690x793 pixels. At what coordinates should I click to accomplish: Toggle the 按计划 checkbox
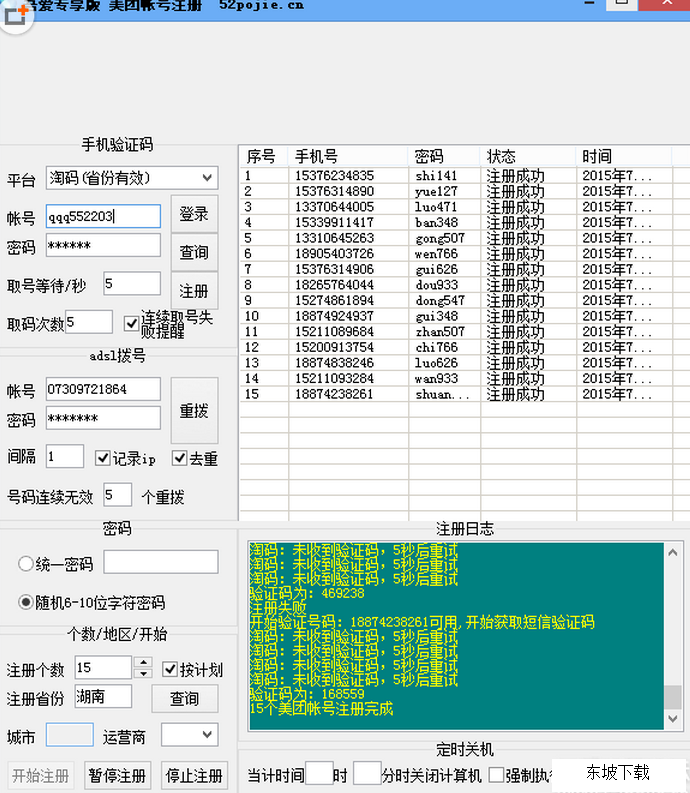171,668
